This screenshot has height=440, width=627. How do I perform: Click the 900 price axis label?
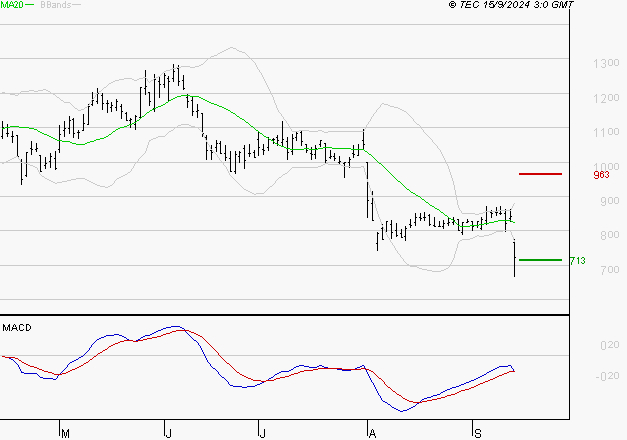point(610,201)
